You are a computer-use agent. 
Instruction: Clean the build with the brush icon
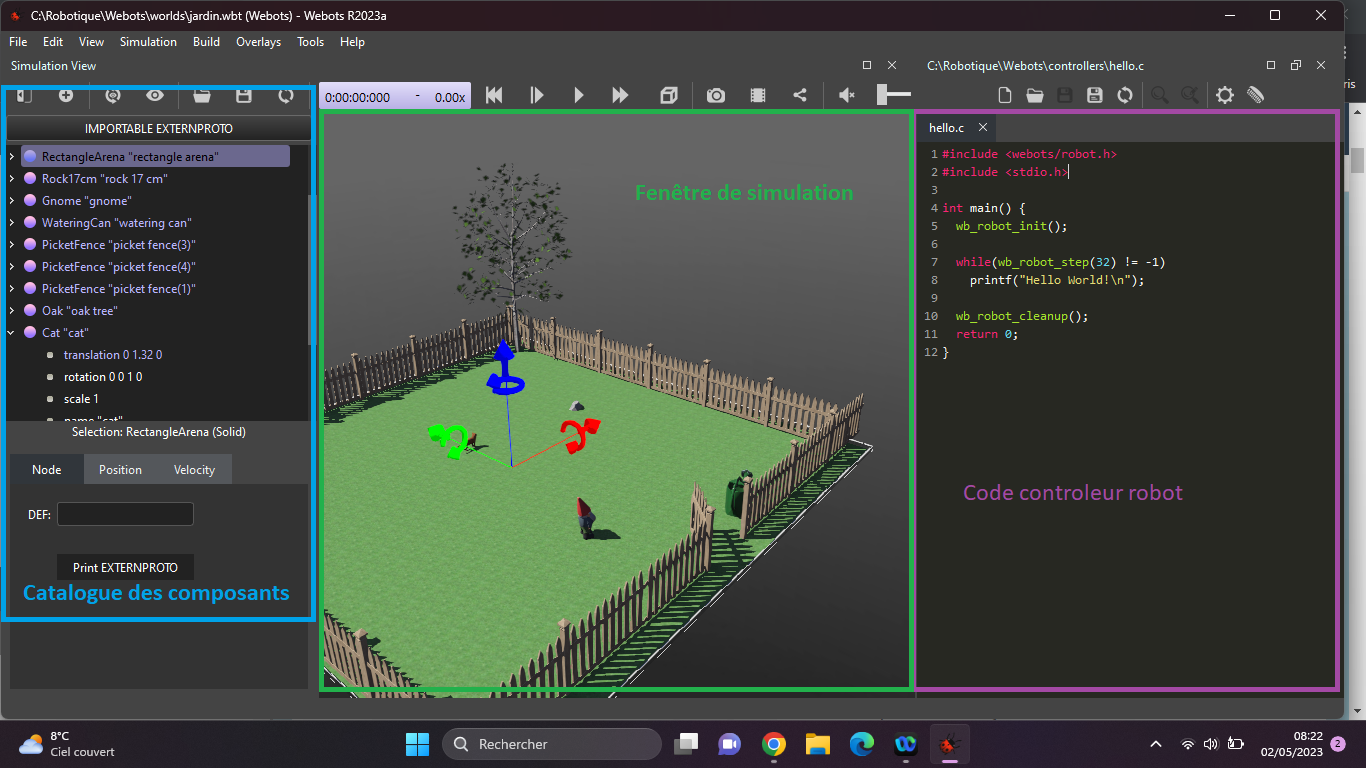pyautogui.click(x=1256, y=96)
